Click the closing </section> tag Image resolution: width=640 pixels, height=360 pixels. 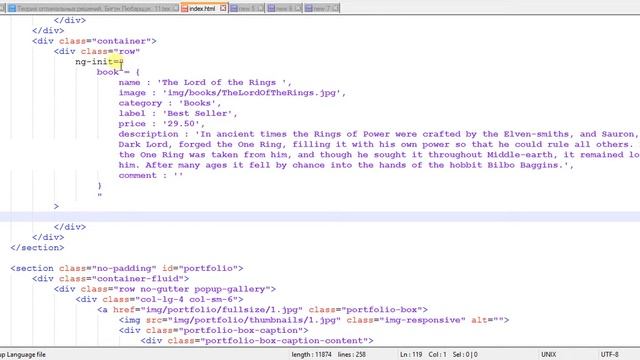[38, 247]
